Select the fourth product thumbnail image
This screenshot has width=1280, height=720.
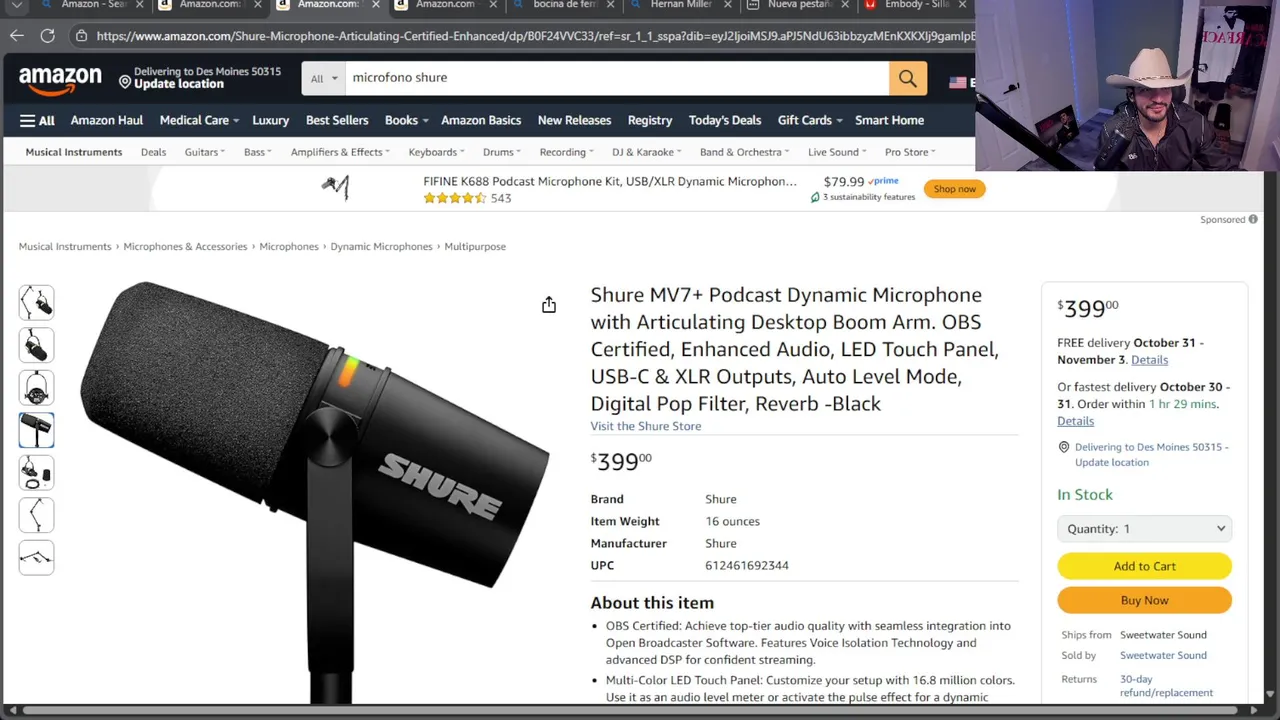[x=36, y=430]
